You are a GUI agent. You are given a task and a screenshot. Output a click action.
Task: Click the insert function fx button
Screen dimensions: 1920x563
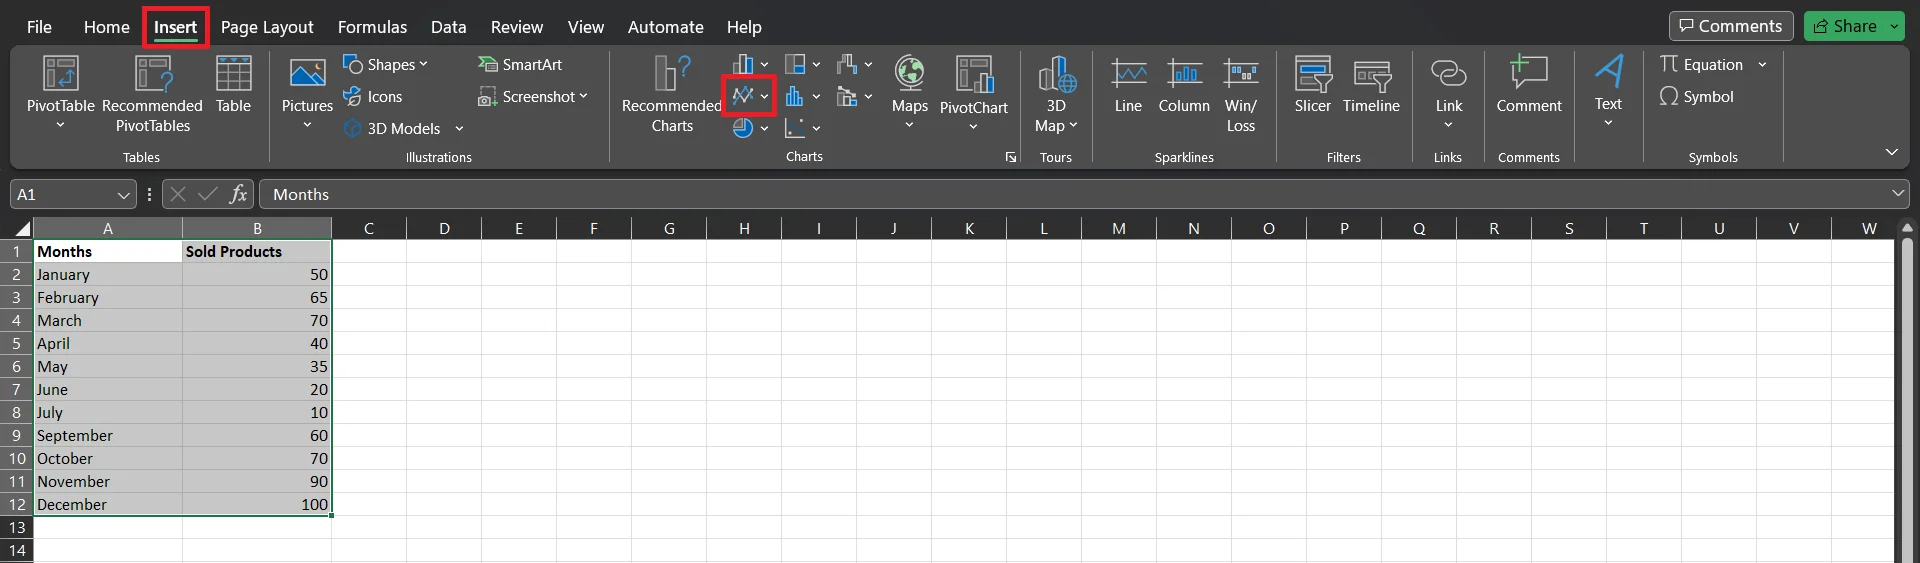(x=238, y=194)
